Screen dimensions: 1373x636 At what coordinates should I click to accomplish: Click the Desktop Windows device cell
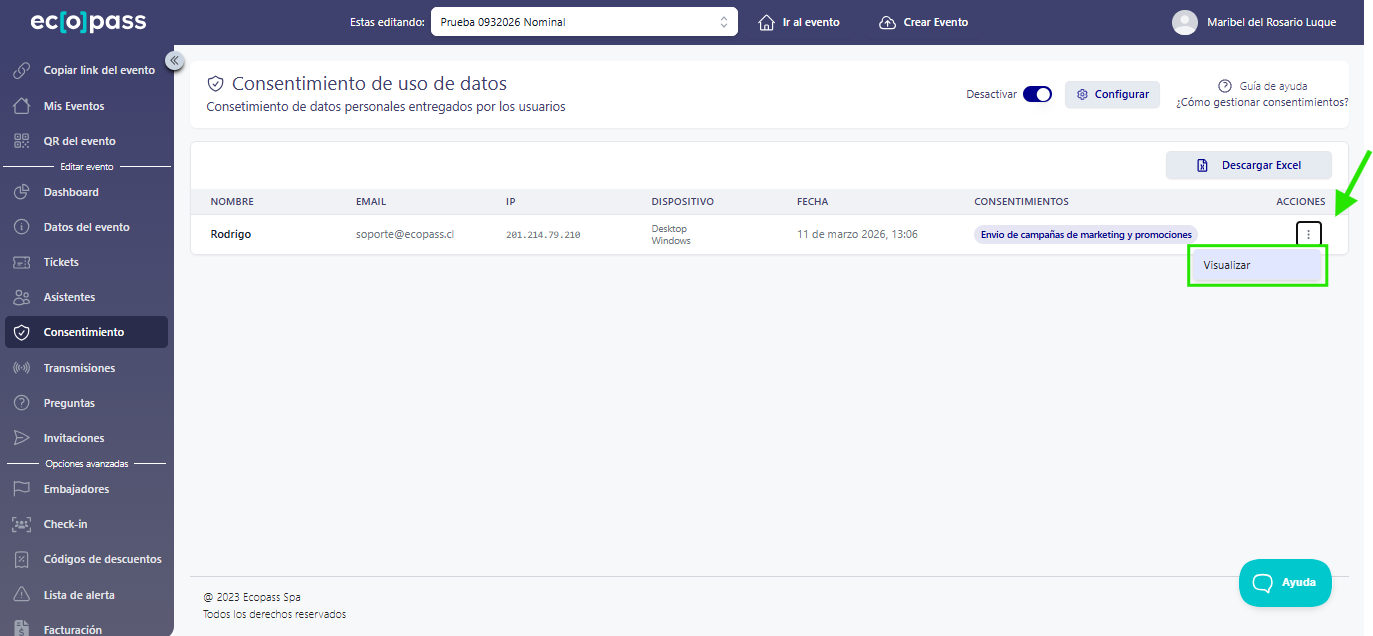tap(671, 234)
